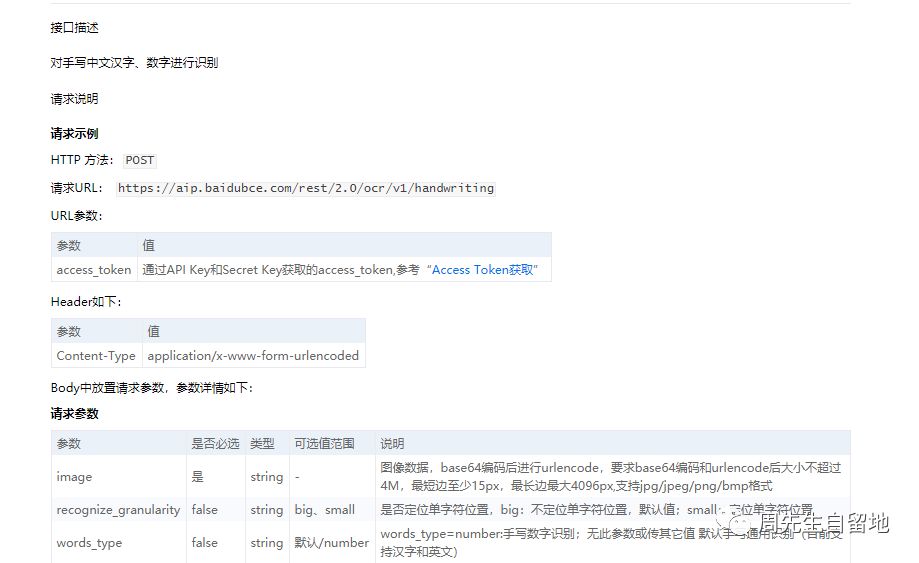Click the string type cell in image row
919x563 pixels.
pyautogui.click(x=267, y=477)
